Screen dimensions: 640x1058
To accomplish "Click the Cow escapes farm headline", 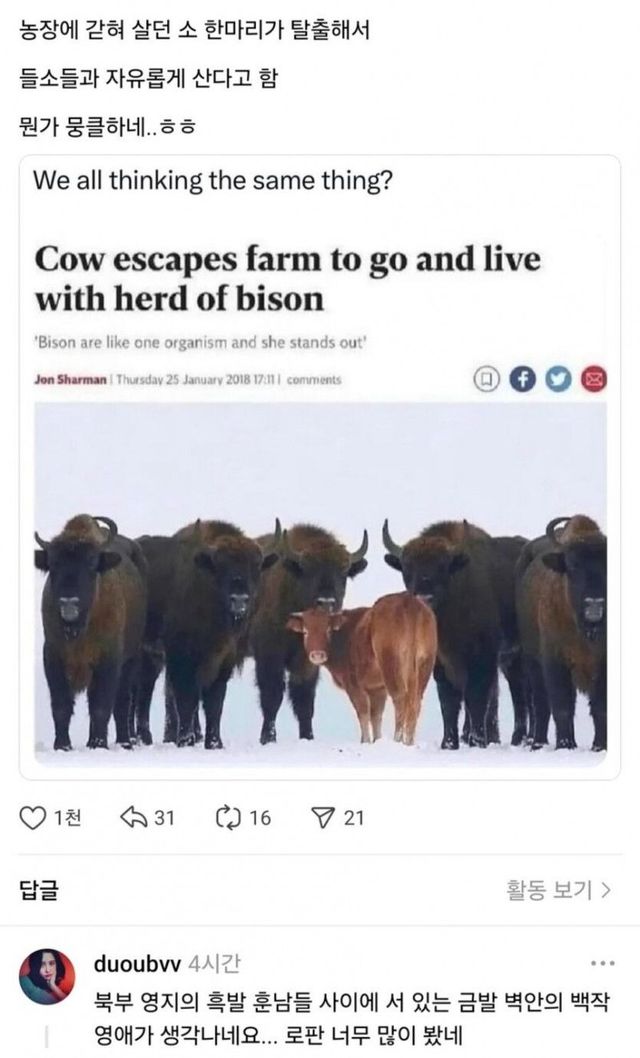I will 287,279.
